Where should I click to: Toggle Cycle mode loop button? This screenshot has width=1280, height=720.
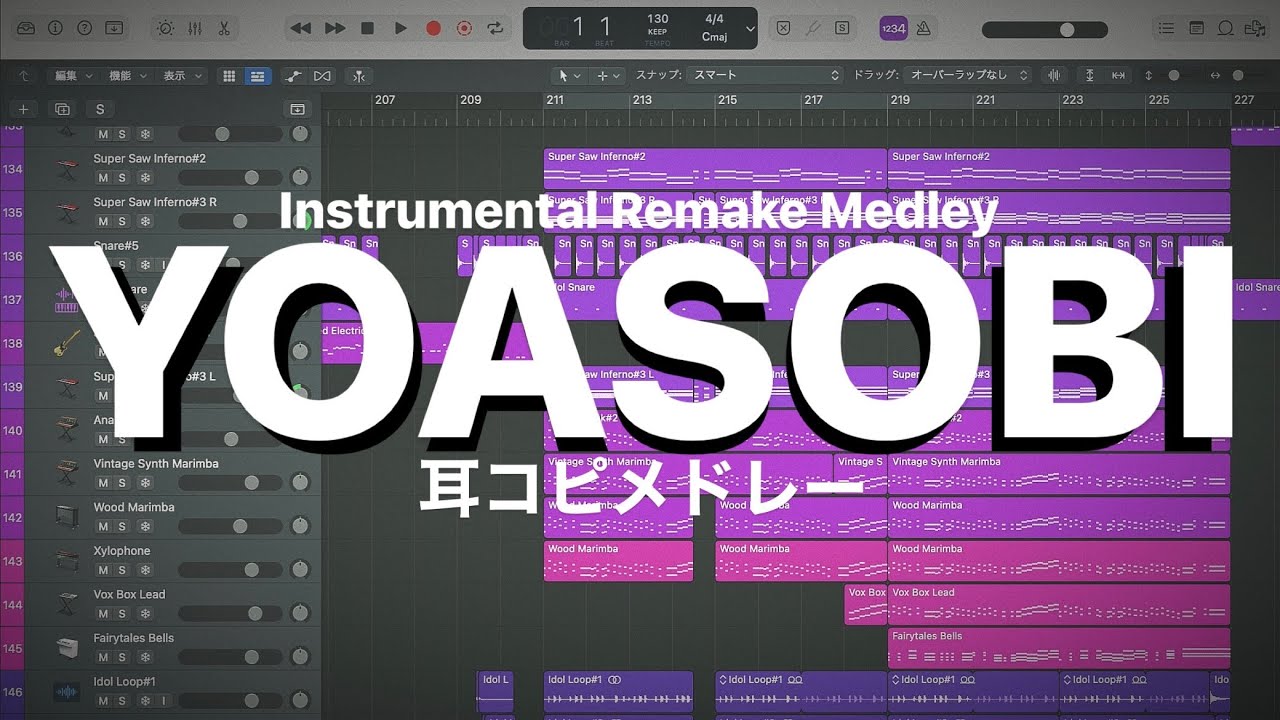click(x=495, y=29)
